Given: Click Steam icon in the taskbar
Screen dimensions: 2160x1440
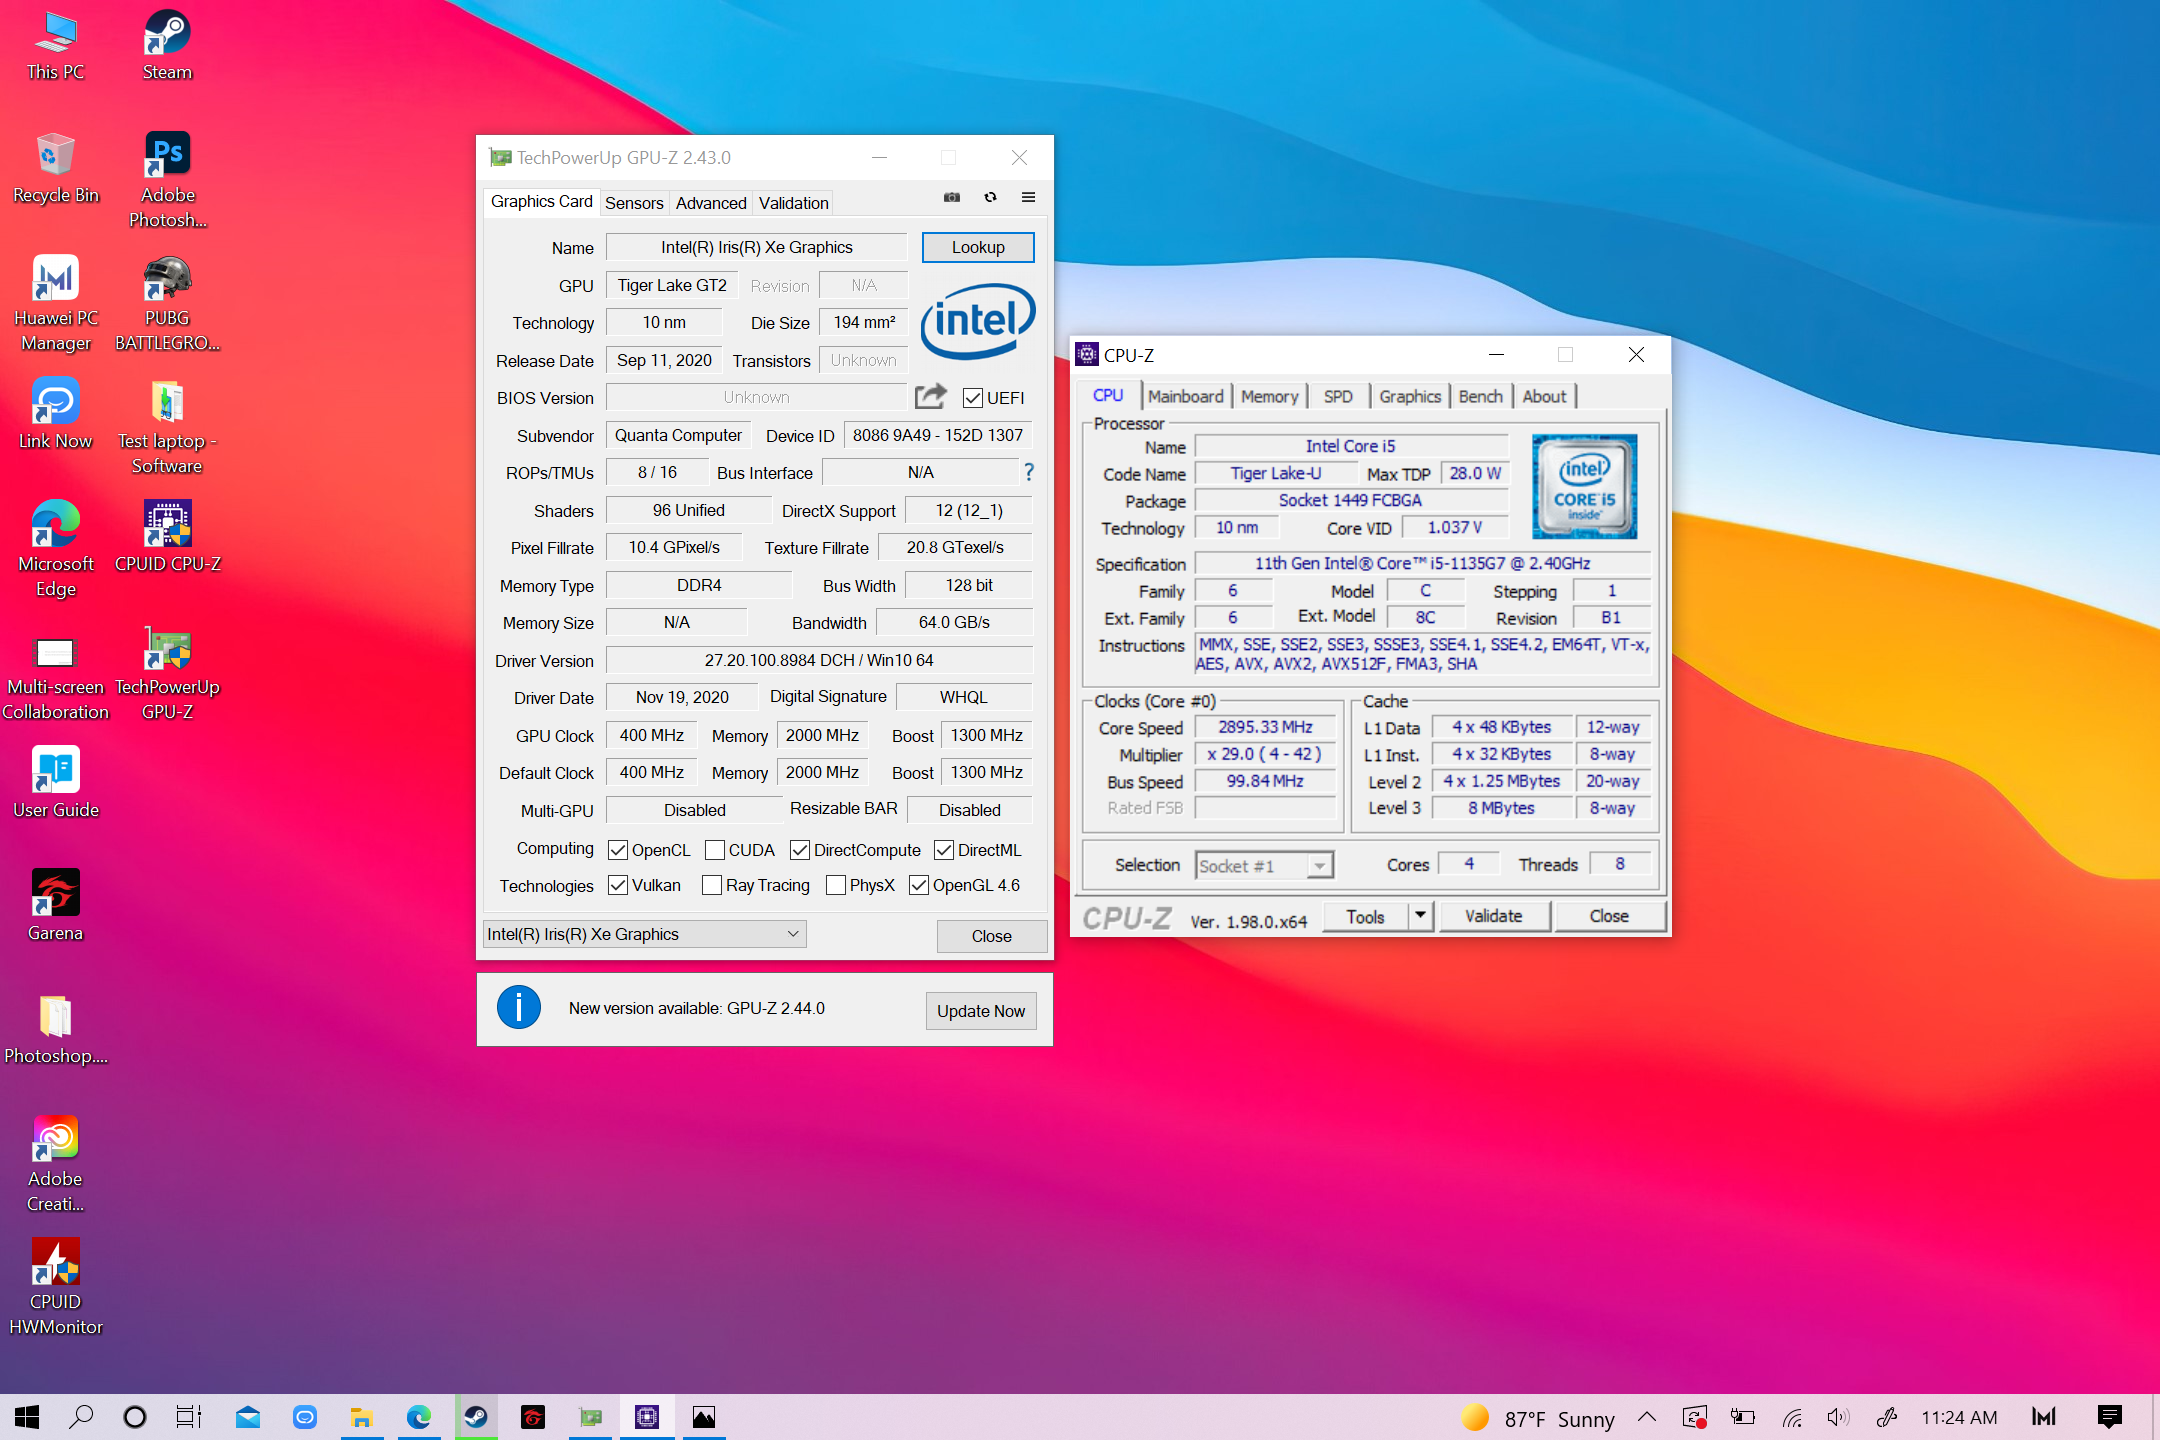Looking at the screenshot, I should 476,1417.
